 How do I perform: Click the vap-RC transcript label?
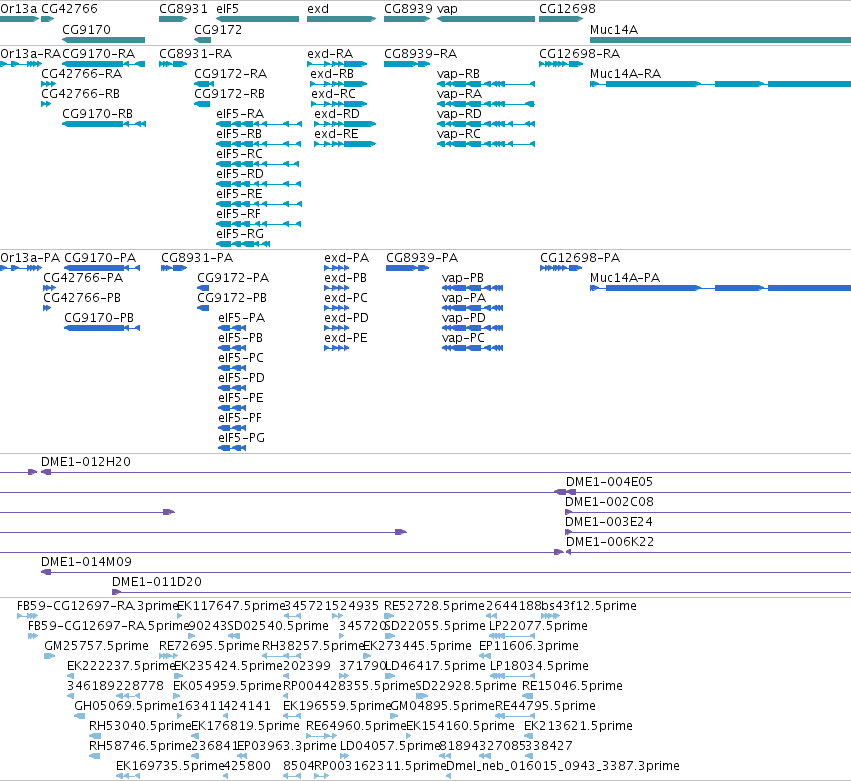[x=459, y=134]
